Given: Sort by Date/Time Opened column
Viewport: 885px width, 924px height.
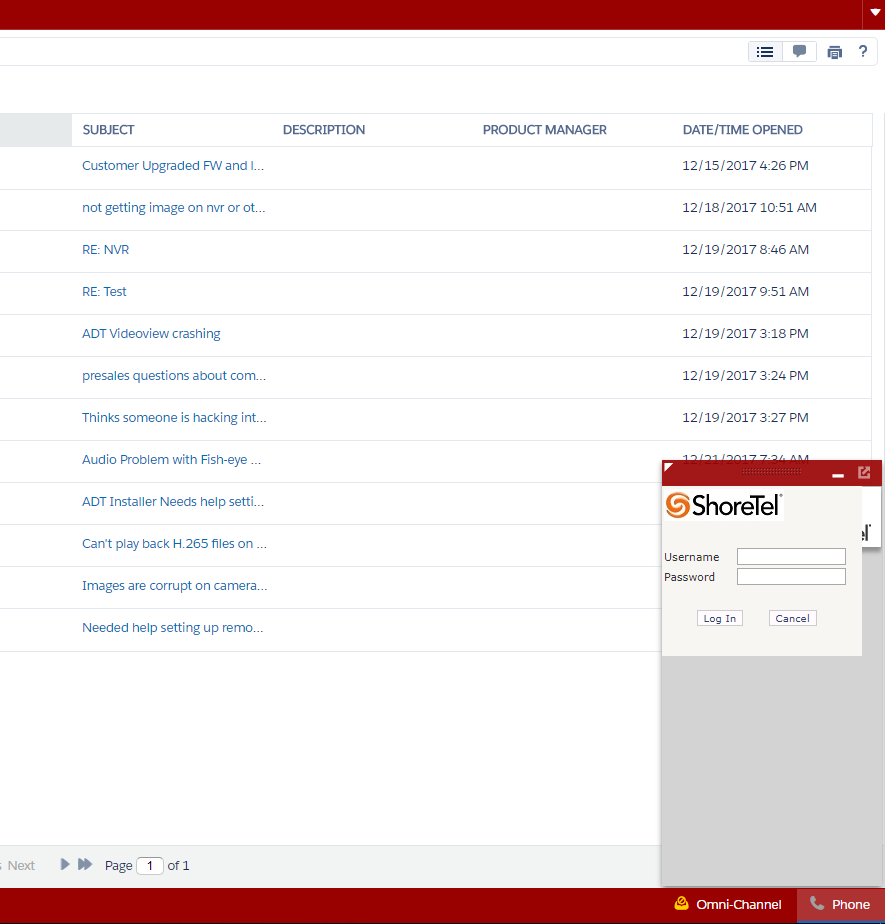Looking at the screenshot, I should [x=742, y=130].
